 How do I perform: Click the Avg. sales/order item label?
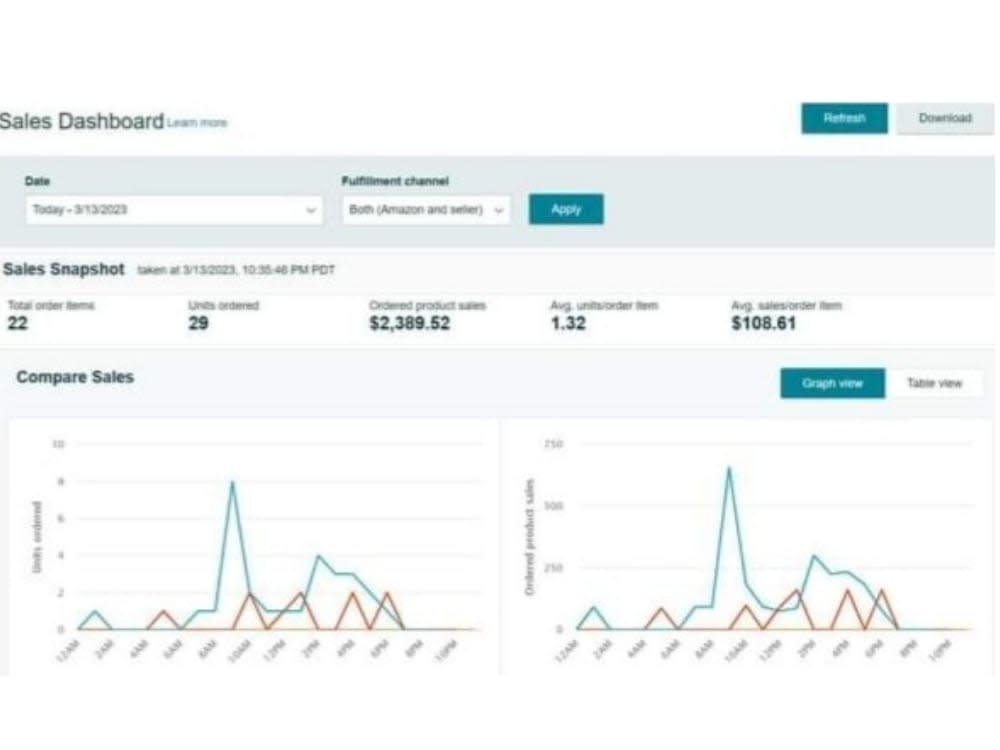point(786,305)
